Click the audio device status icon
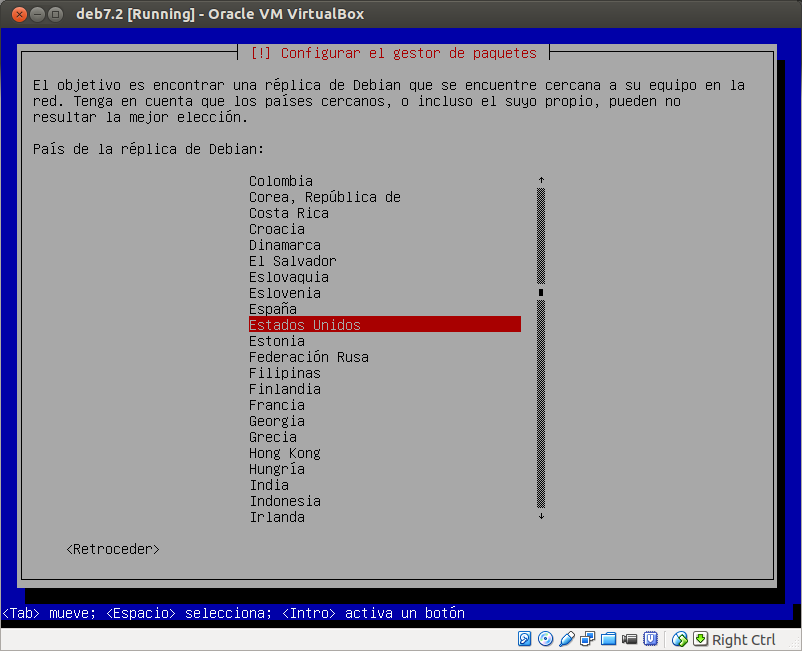The height and width of the screenshot is (651, 802). click(566, 639)
